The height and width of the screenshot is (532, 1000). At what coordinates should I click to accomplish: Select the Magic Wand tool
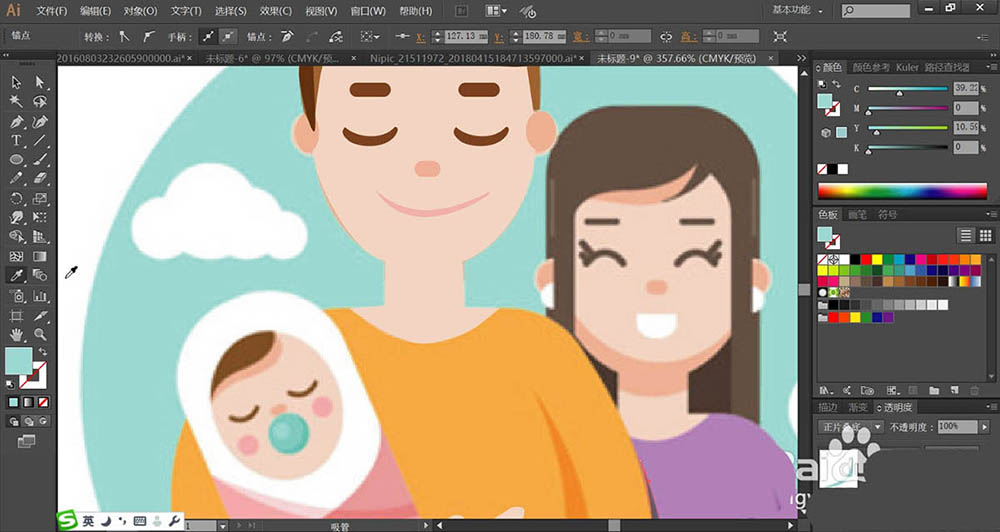[x=16, y=101]
